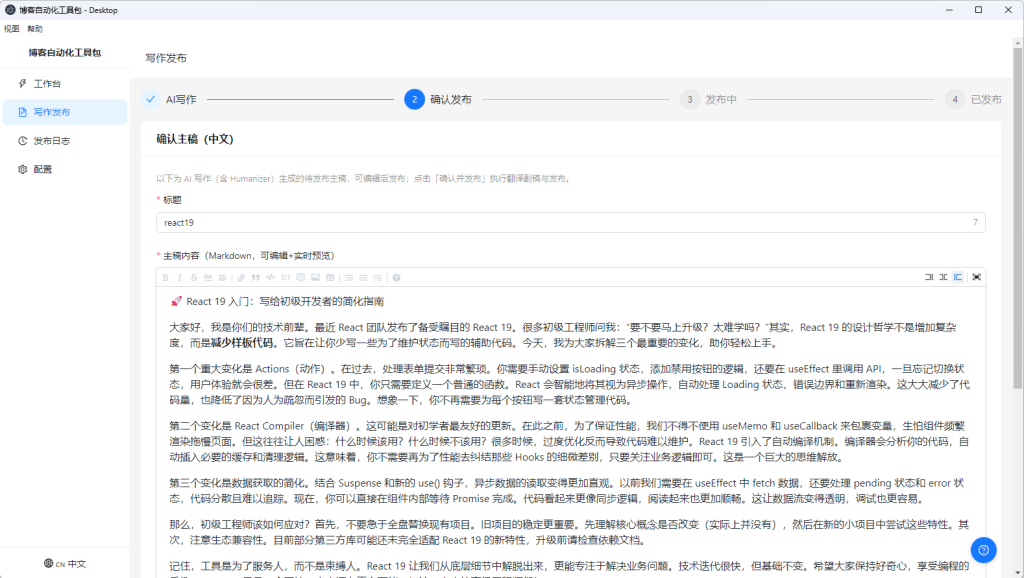1024x578 pixels.
Task: Open the Markdown help question icon in toolbar
Action: [x=396, y=278]
